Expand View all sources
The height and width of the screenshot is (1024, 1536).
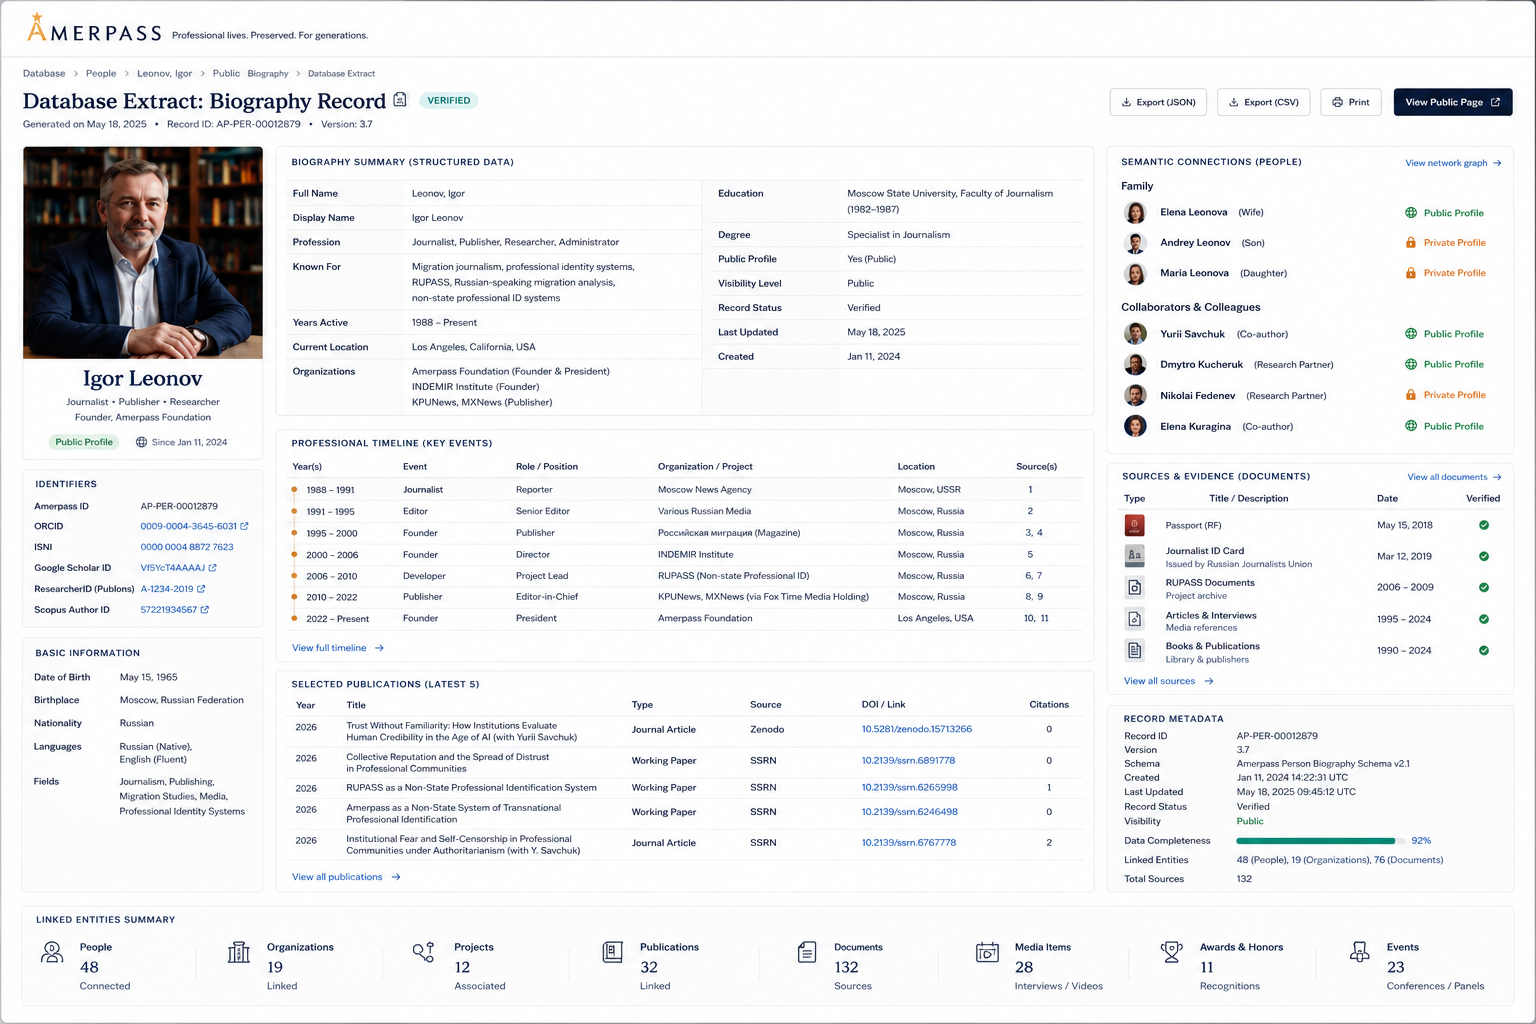click(x=1168, y=681)
